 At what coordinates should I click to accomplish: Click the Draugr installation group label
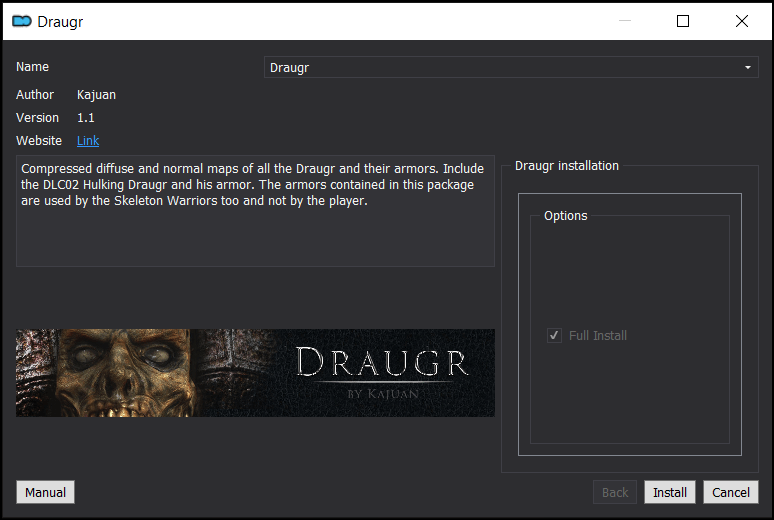click(x=567, y=165)
